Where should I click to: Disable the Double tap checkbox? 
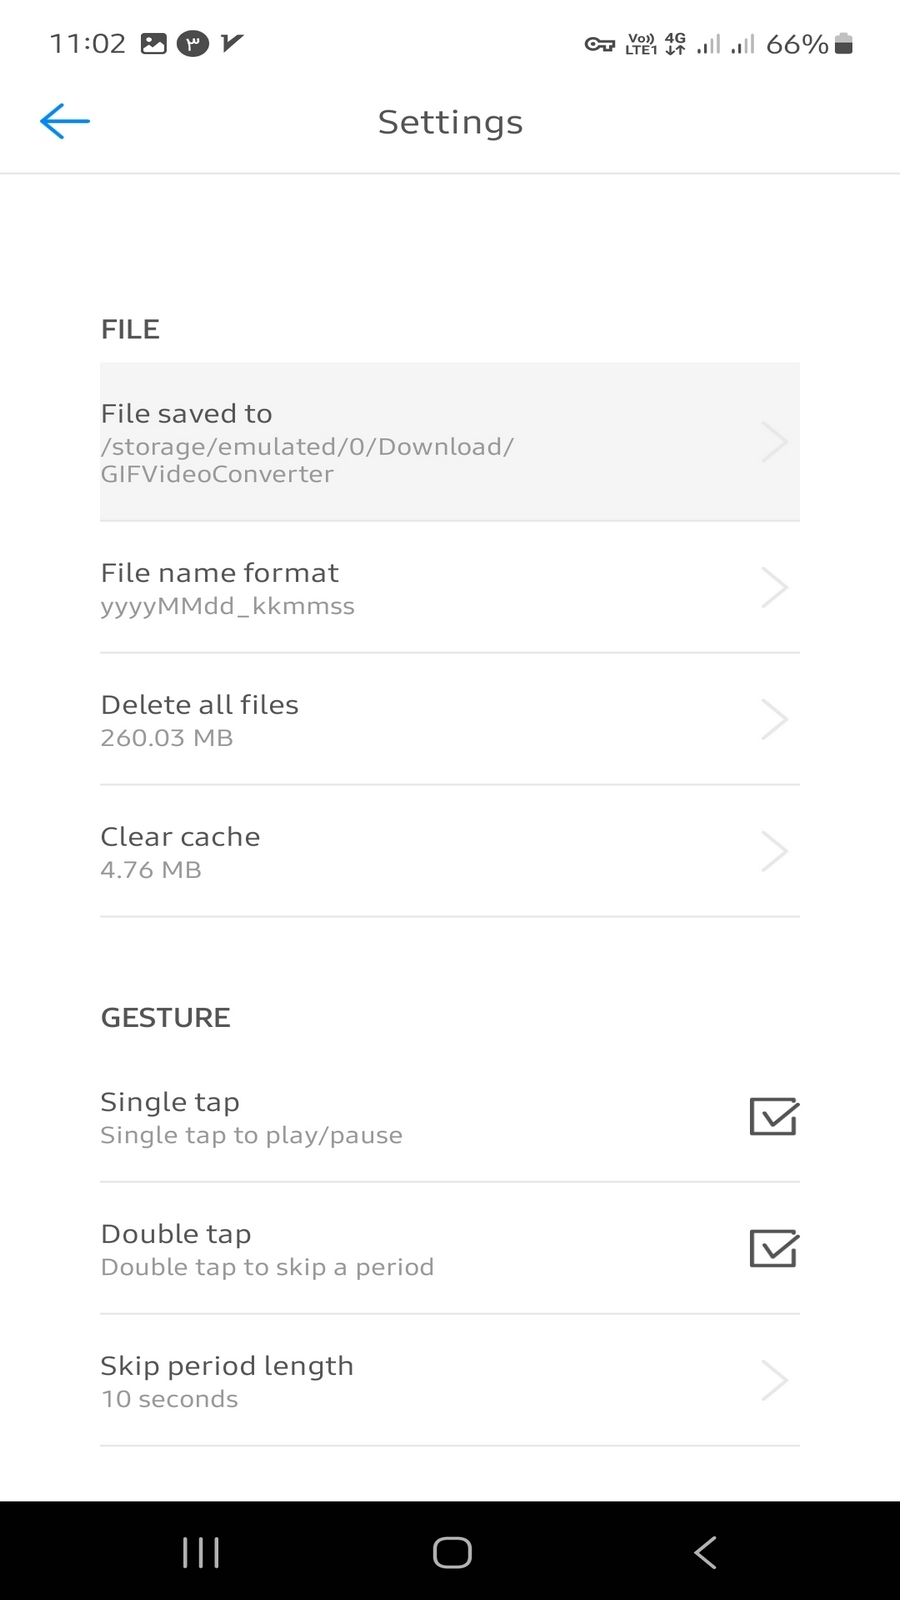(774, 1248)
